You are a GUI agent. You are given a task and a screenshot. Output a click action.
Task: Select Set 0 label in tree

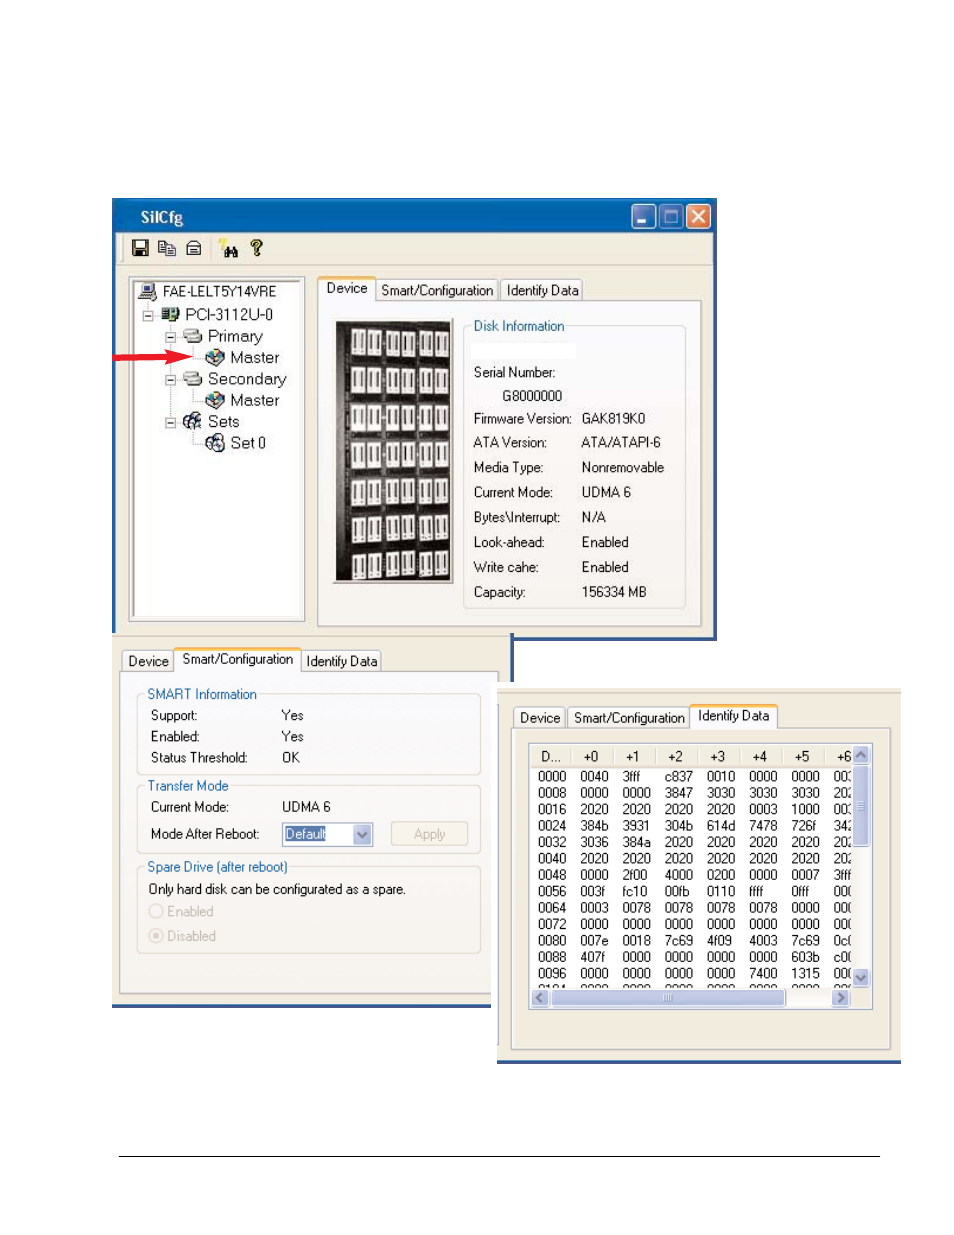248,443
